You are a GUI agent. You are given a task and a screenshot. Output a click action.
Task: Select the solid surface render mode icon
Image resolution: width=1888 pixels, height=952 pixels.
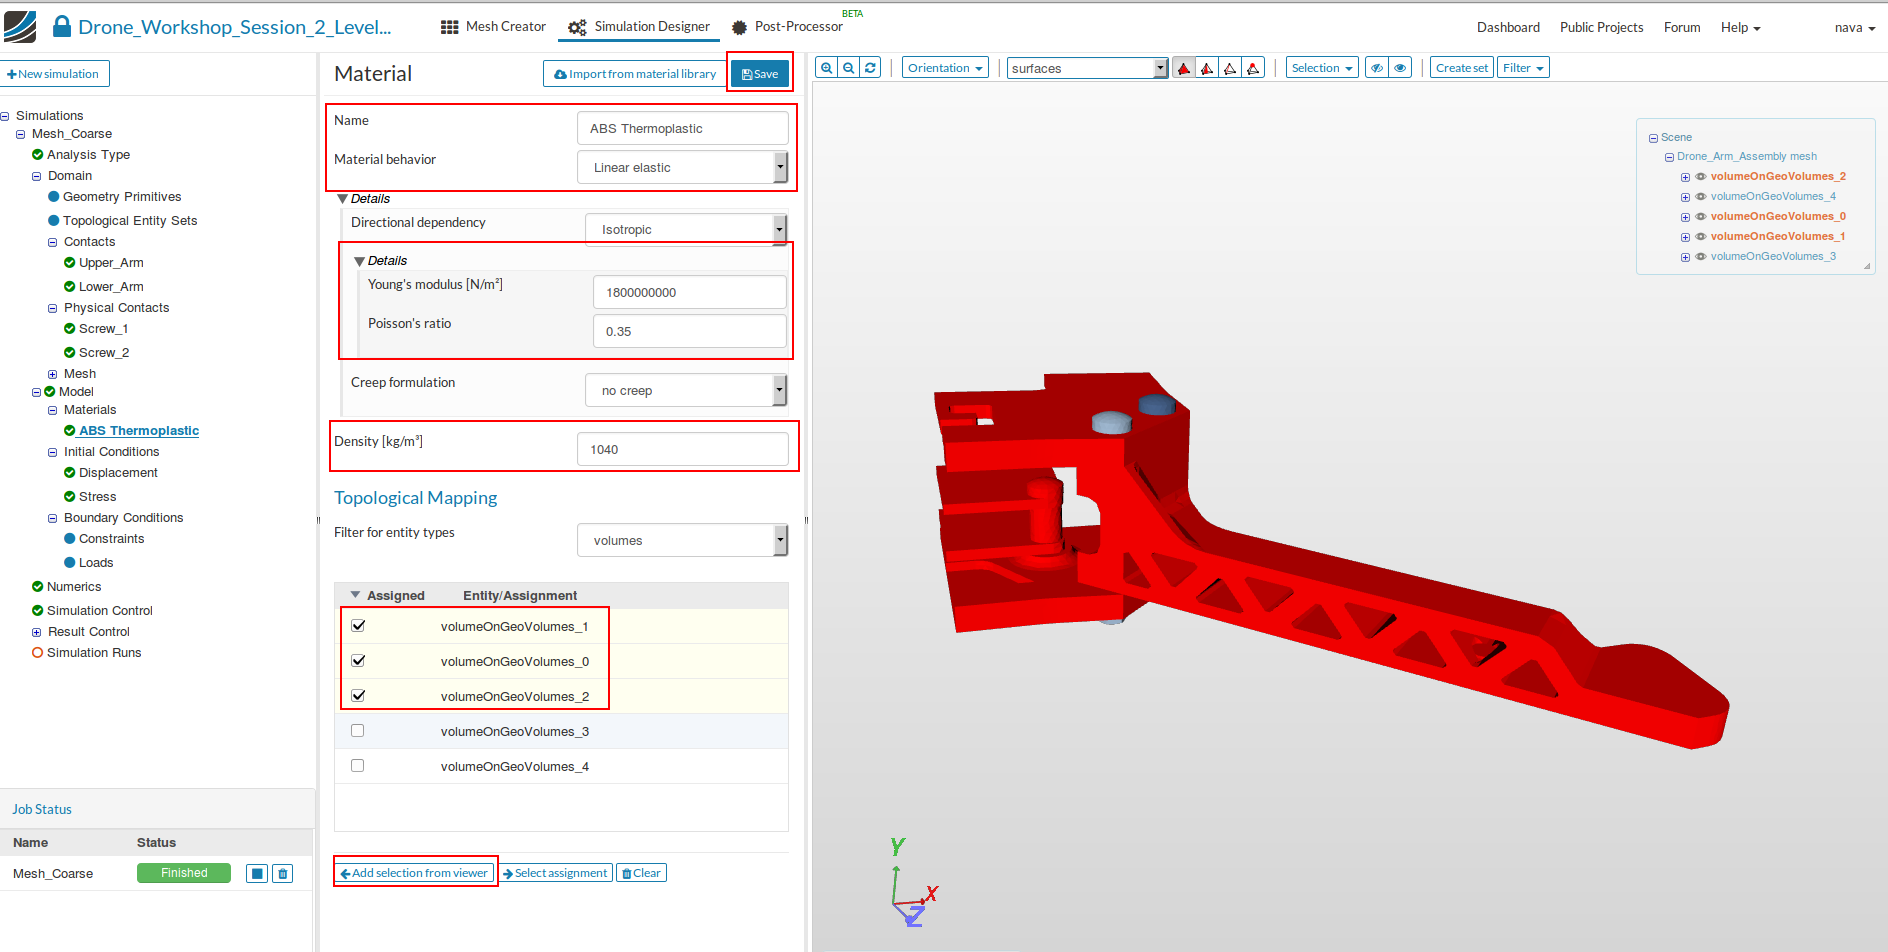pos(1184,68)
